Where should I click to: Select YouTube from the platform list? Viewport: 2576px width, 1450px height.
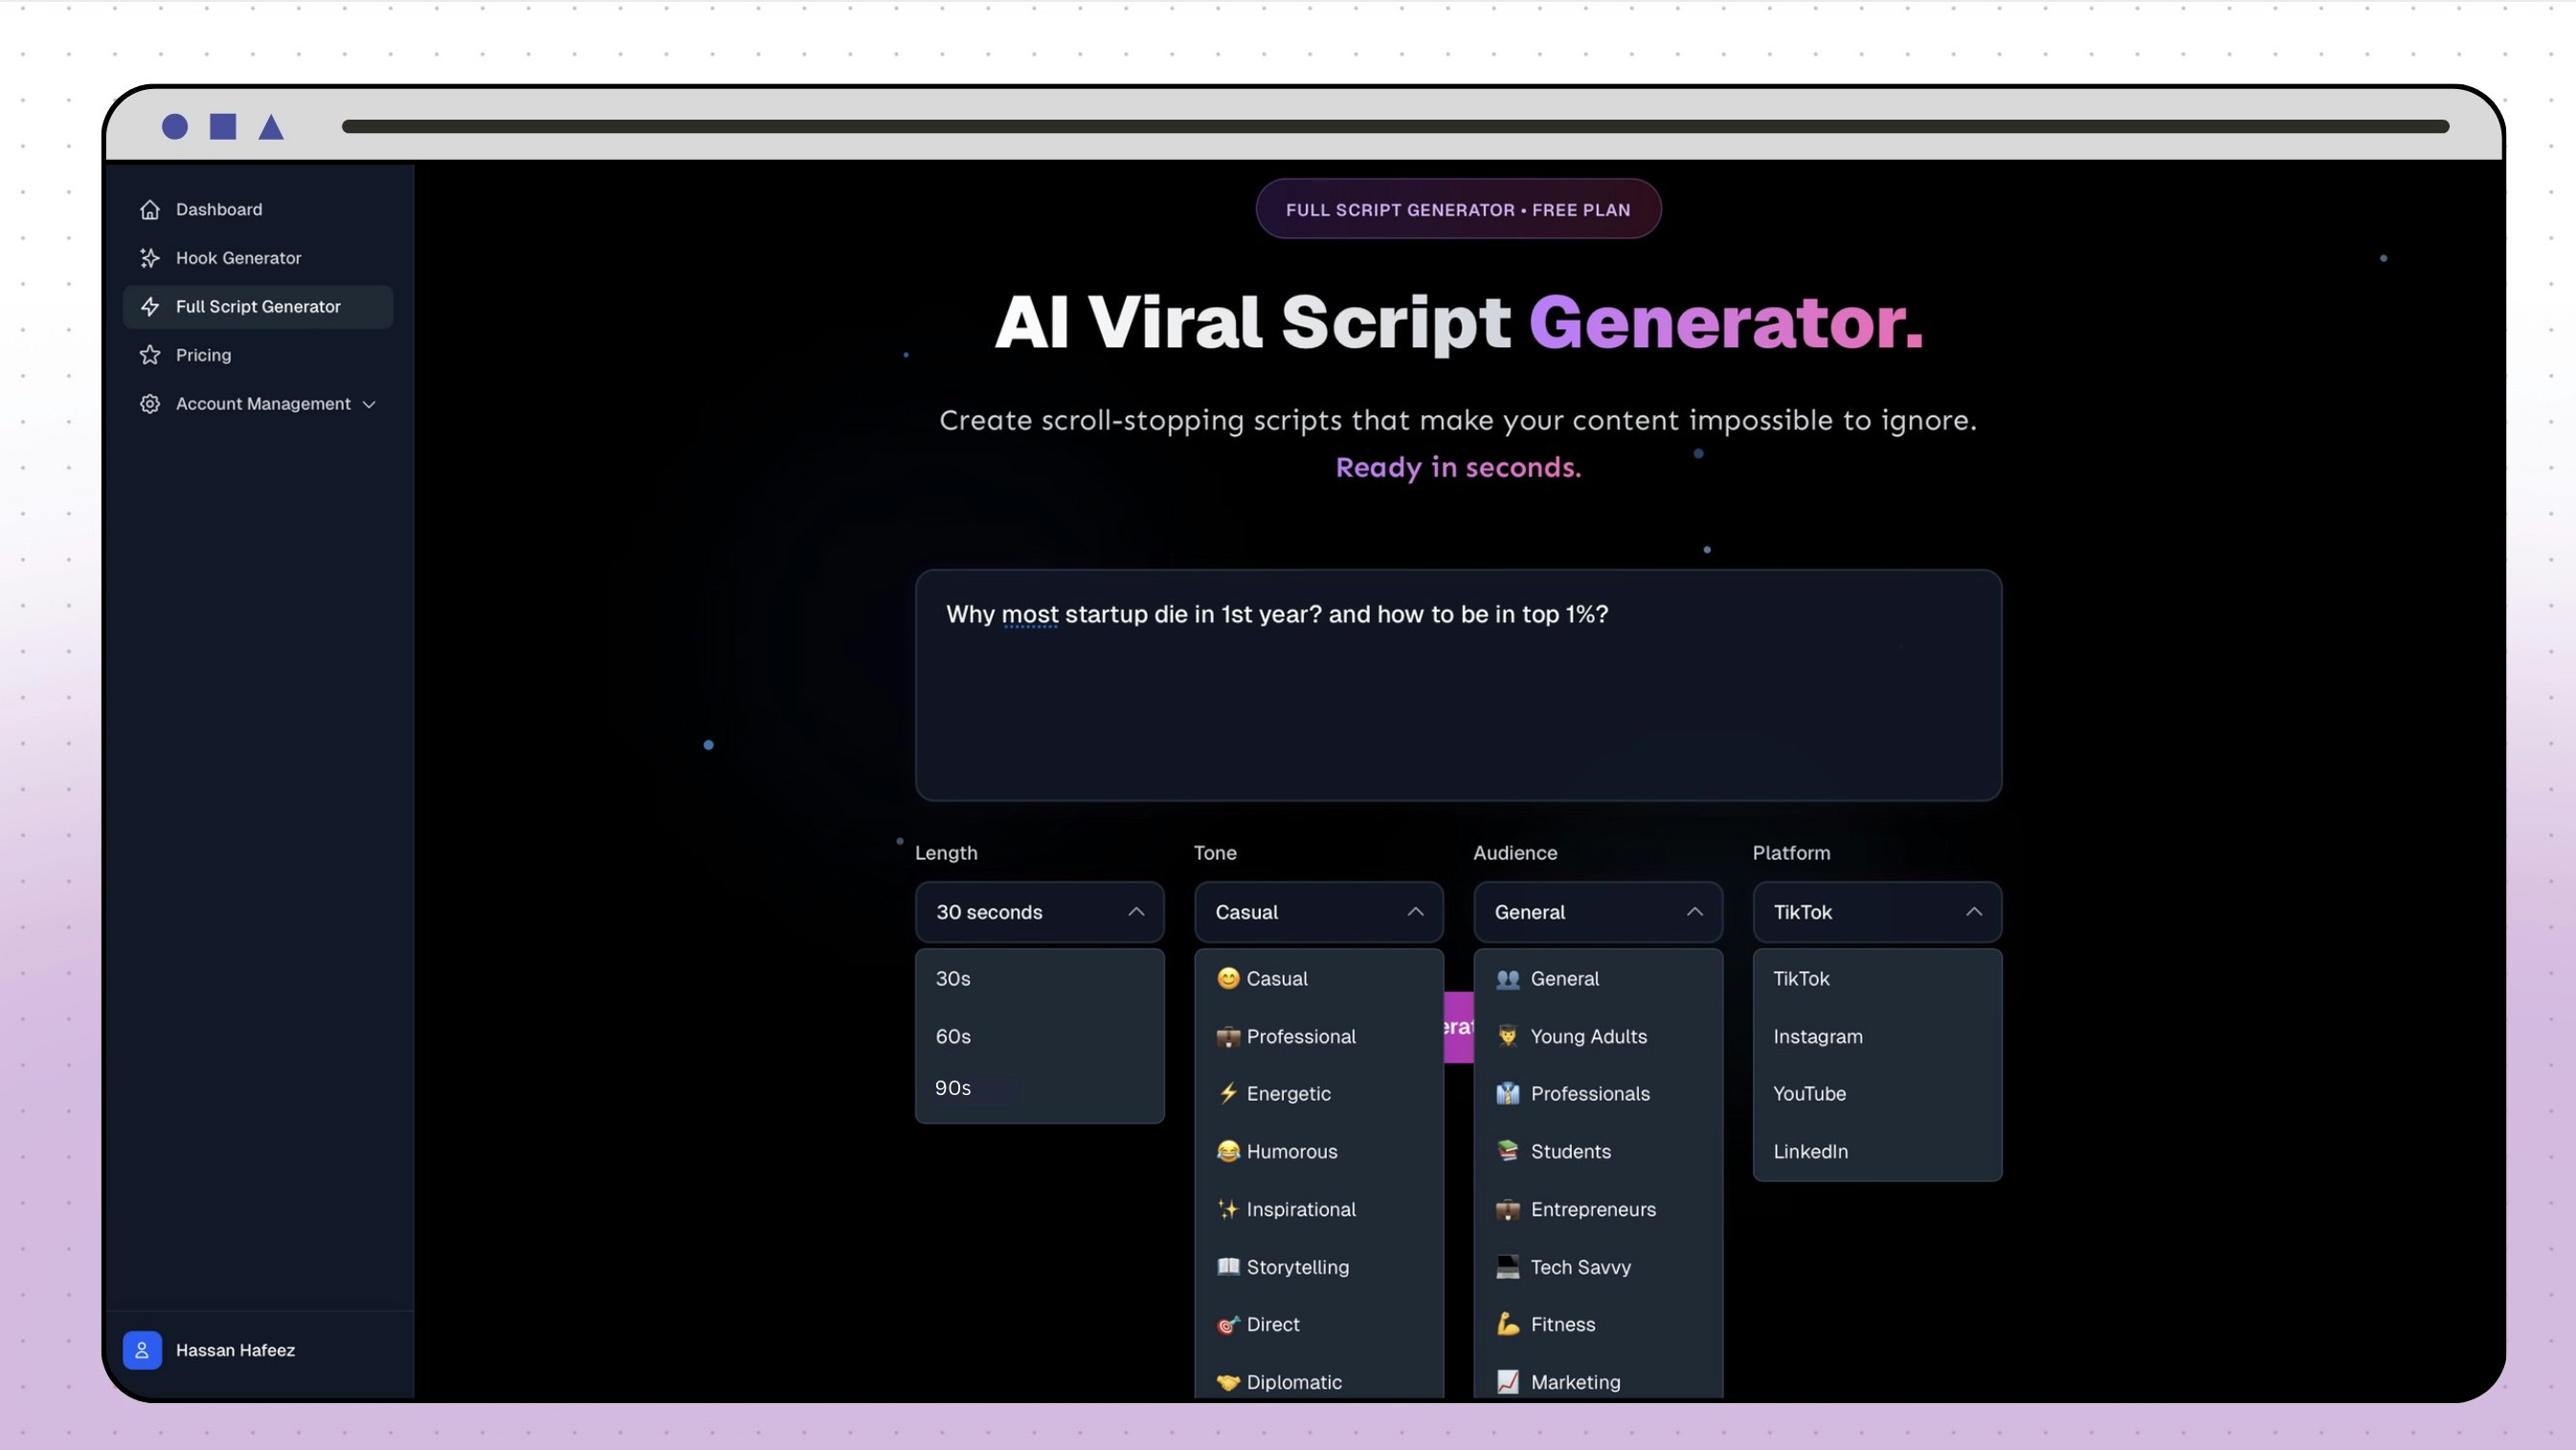(x=1809, y=1093)
